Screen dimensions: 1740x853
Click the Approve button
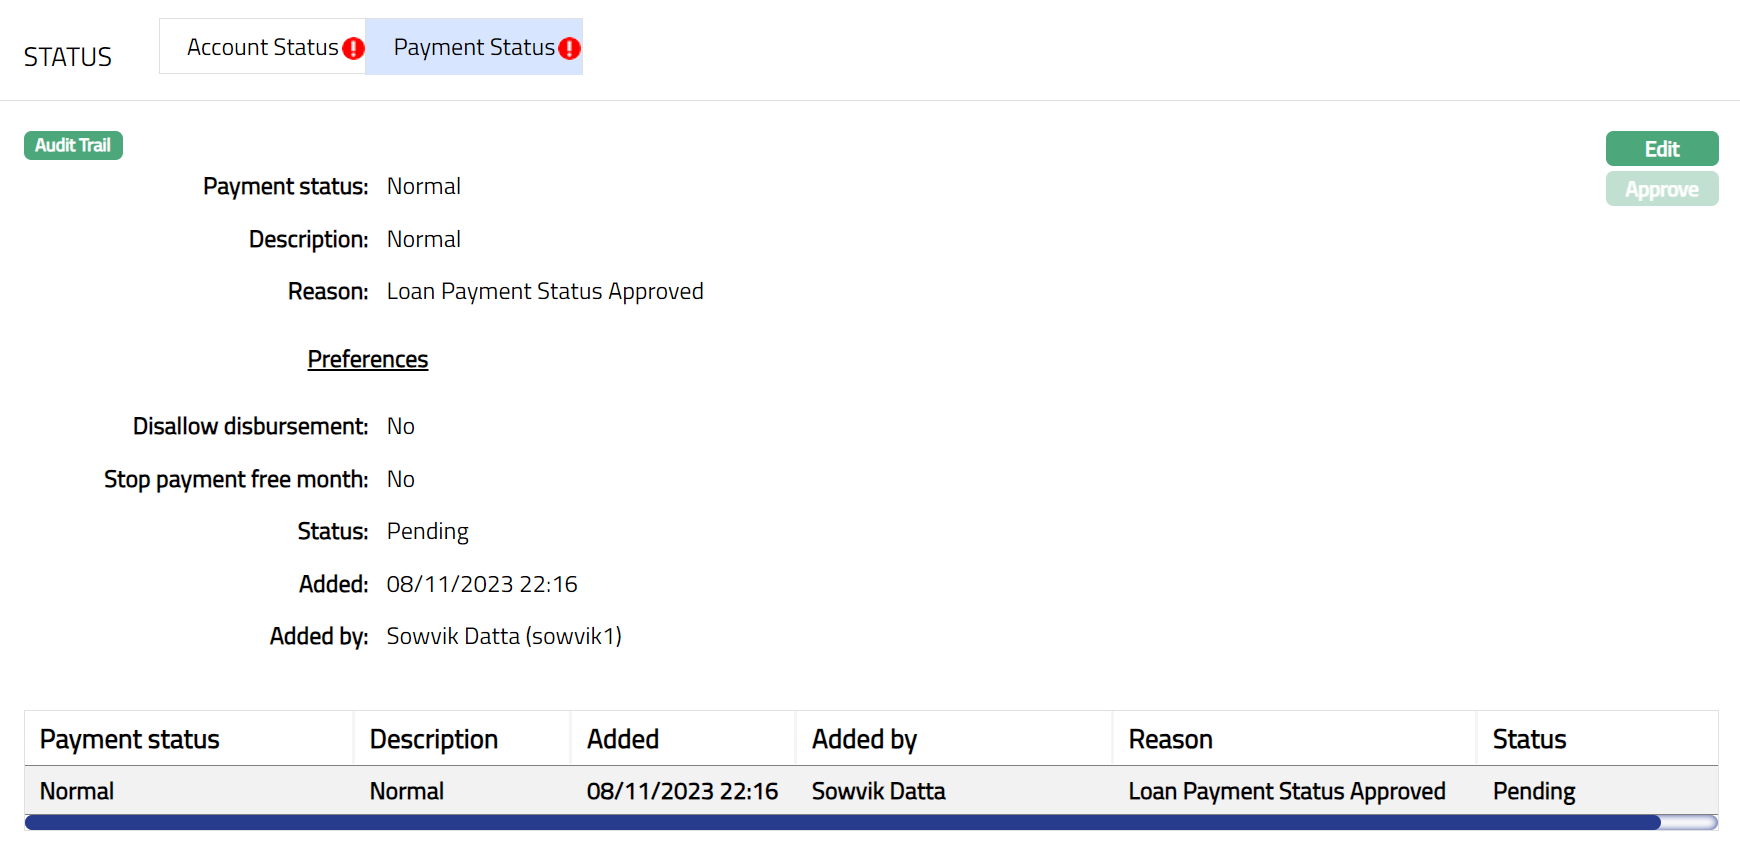[1661, 189]
